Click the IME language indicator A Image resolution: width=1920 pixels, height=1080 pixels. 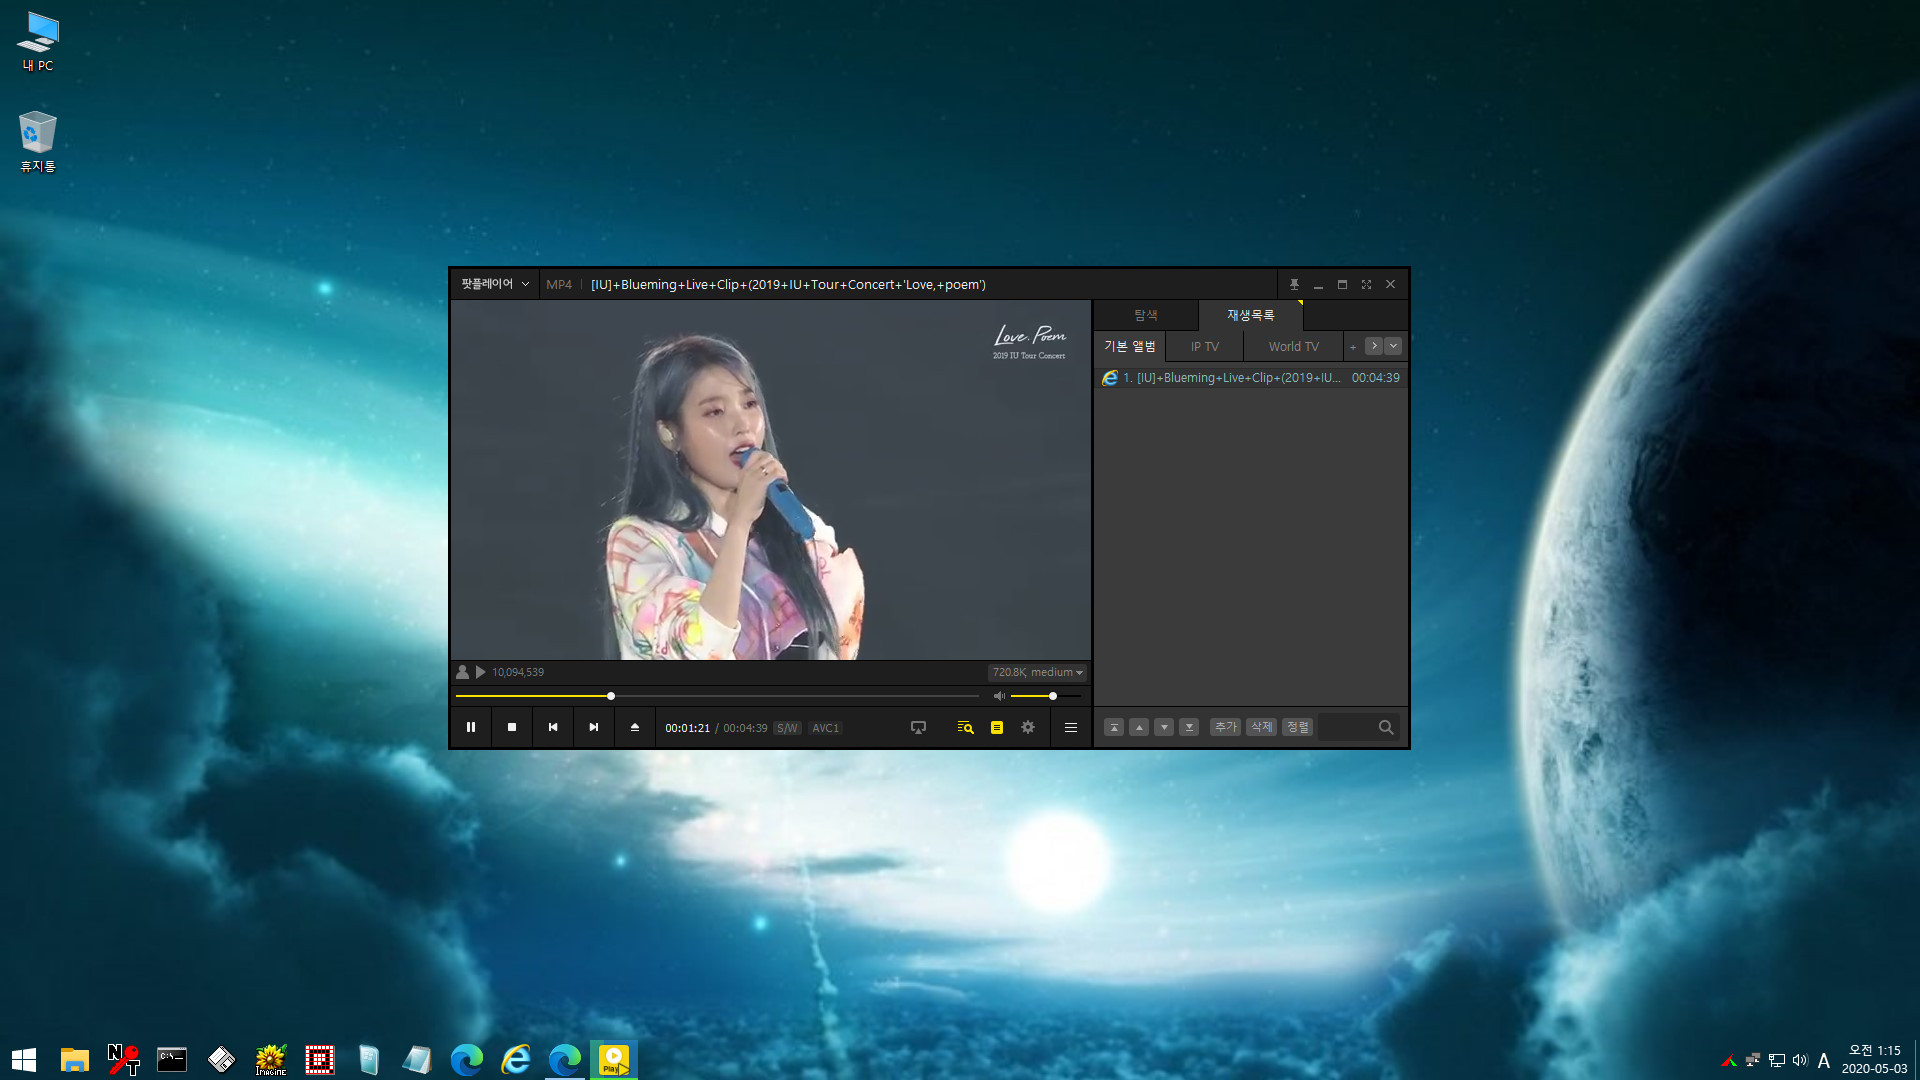click(1824, 1060)
